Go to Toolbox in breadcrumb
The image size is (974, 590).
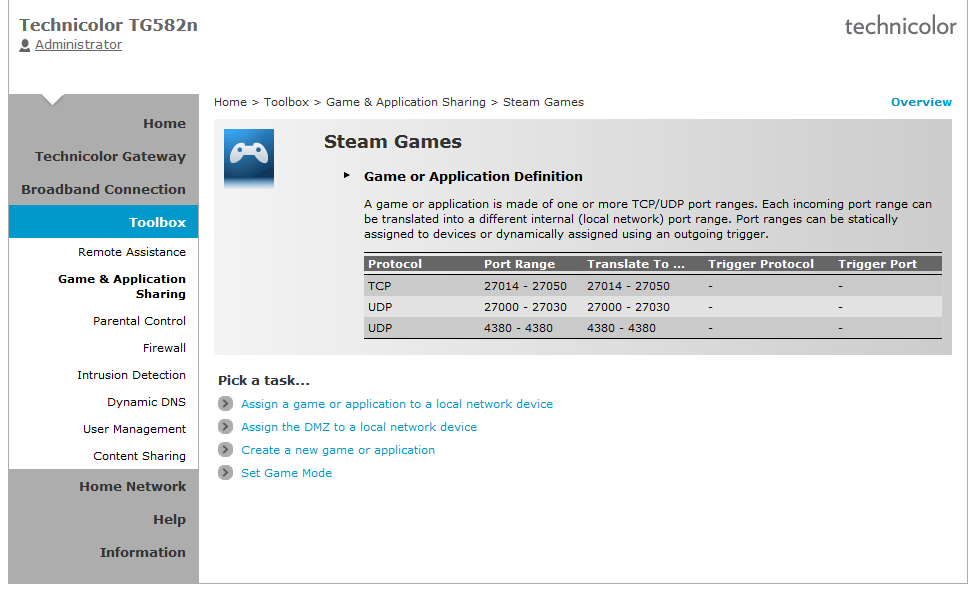pyautogui.click(x=286, y=102)
